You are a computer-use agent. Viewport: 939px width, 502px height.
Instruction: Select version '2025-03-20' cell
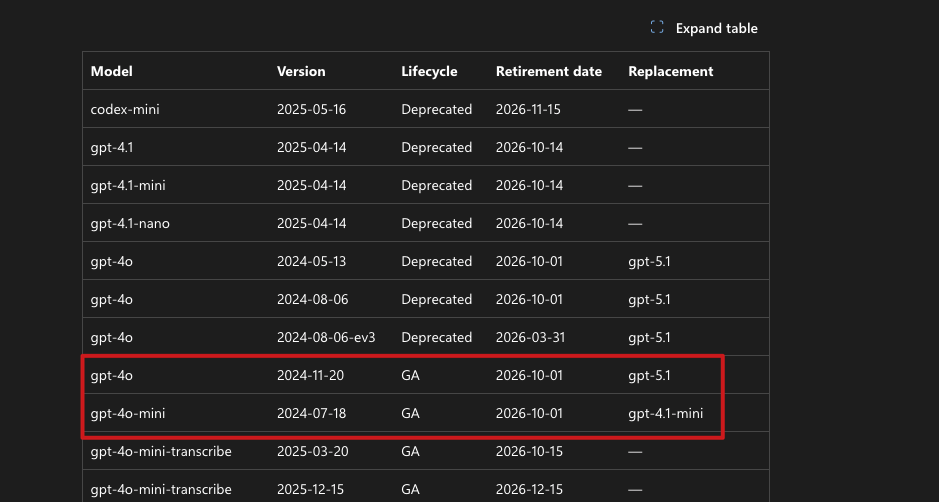[313, 452]
